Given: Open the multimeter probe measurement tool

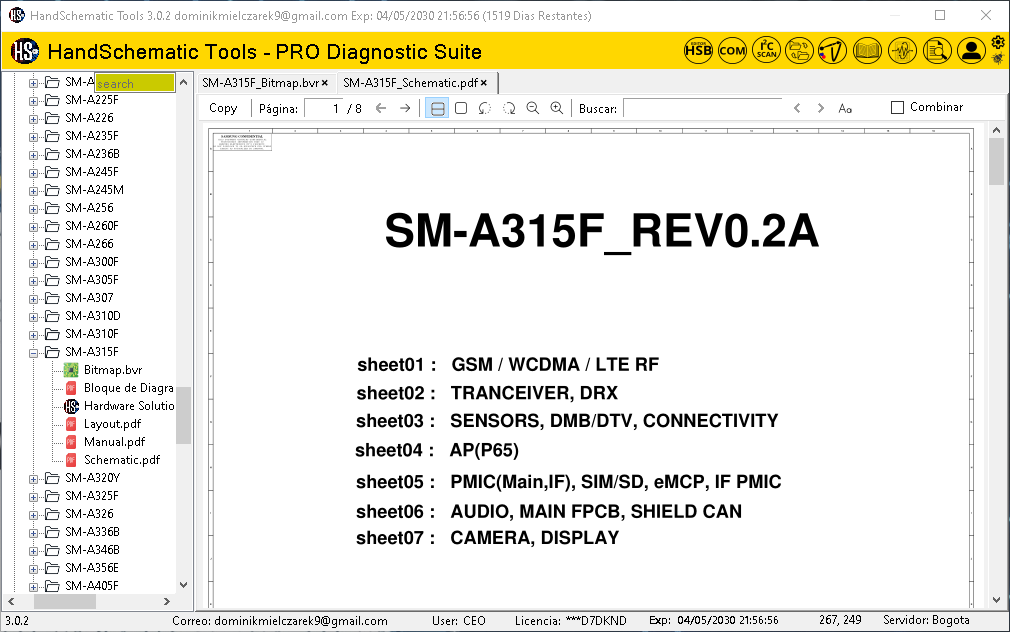Looking at the screenshot, I should pos(832,50).
